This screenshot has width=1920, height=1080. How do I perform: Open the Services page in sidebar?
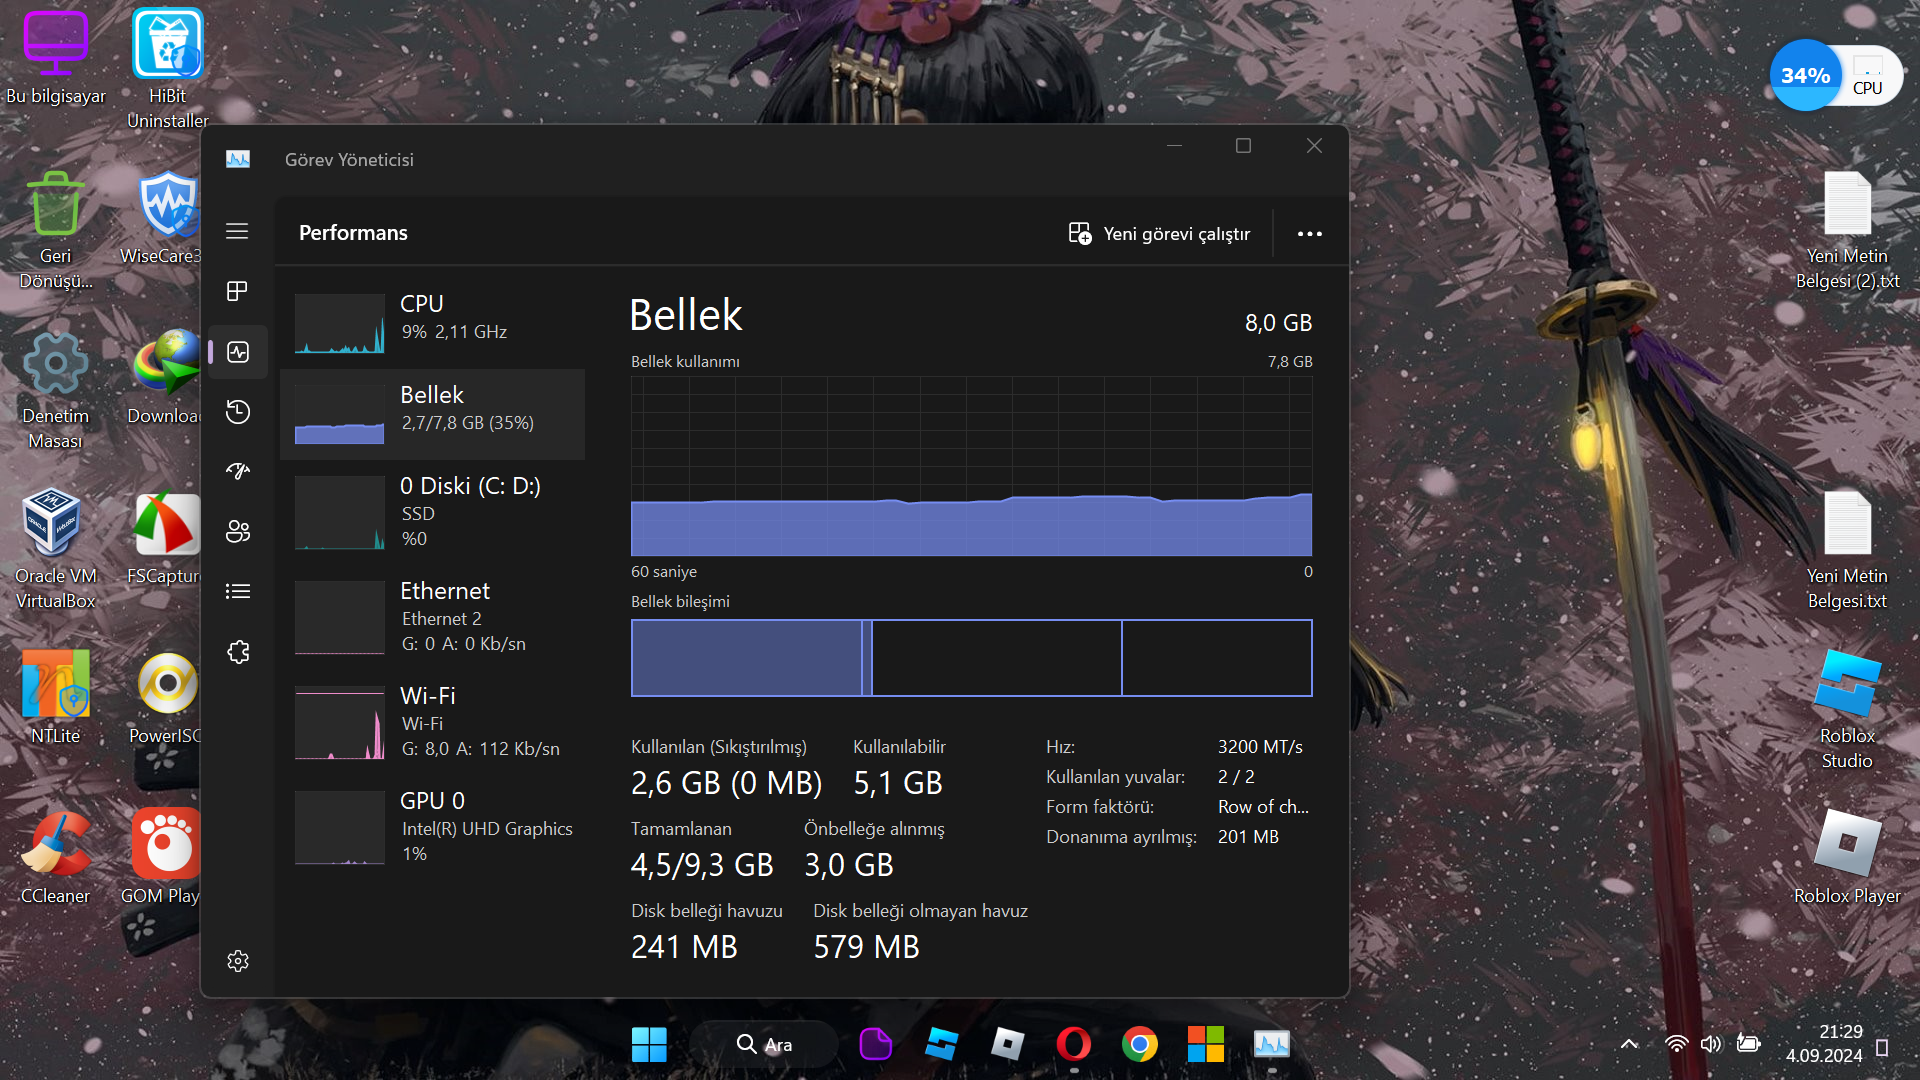(x=238, y=652)
